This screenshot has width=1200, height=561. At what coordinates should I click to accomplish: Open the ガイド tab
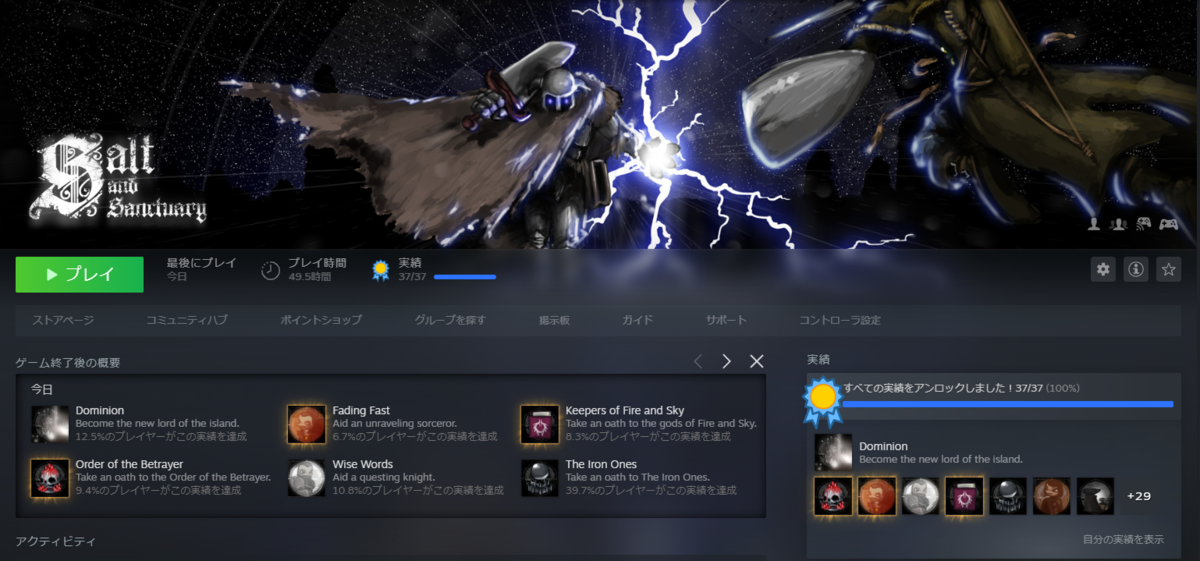click(x=637, y=320)
